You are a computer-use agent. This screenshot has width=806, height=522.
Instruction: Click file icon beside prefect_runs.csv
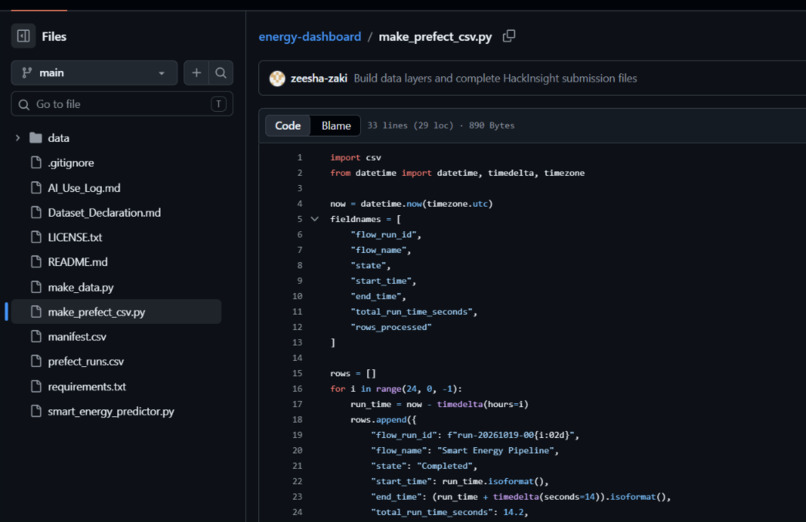(36, 362)
